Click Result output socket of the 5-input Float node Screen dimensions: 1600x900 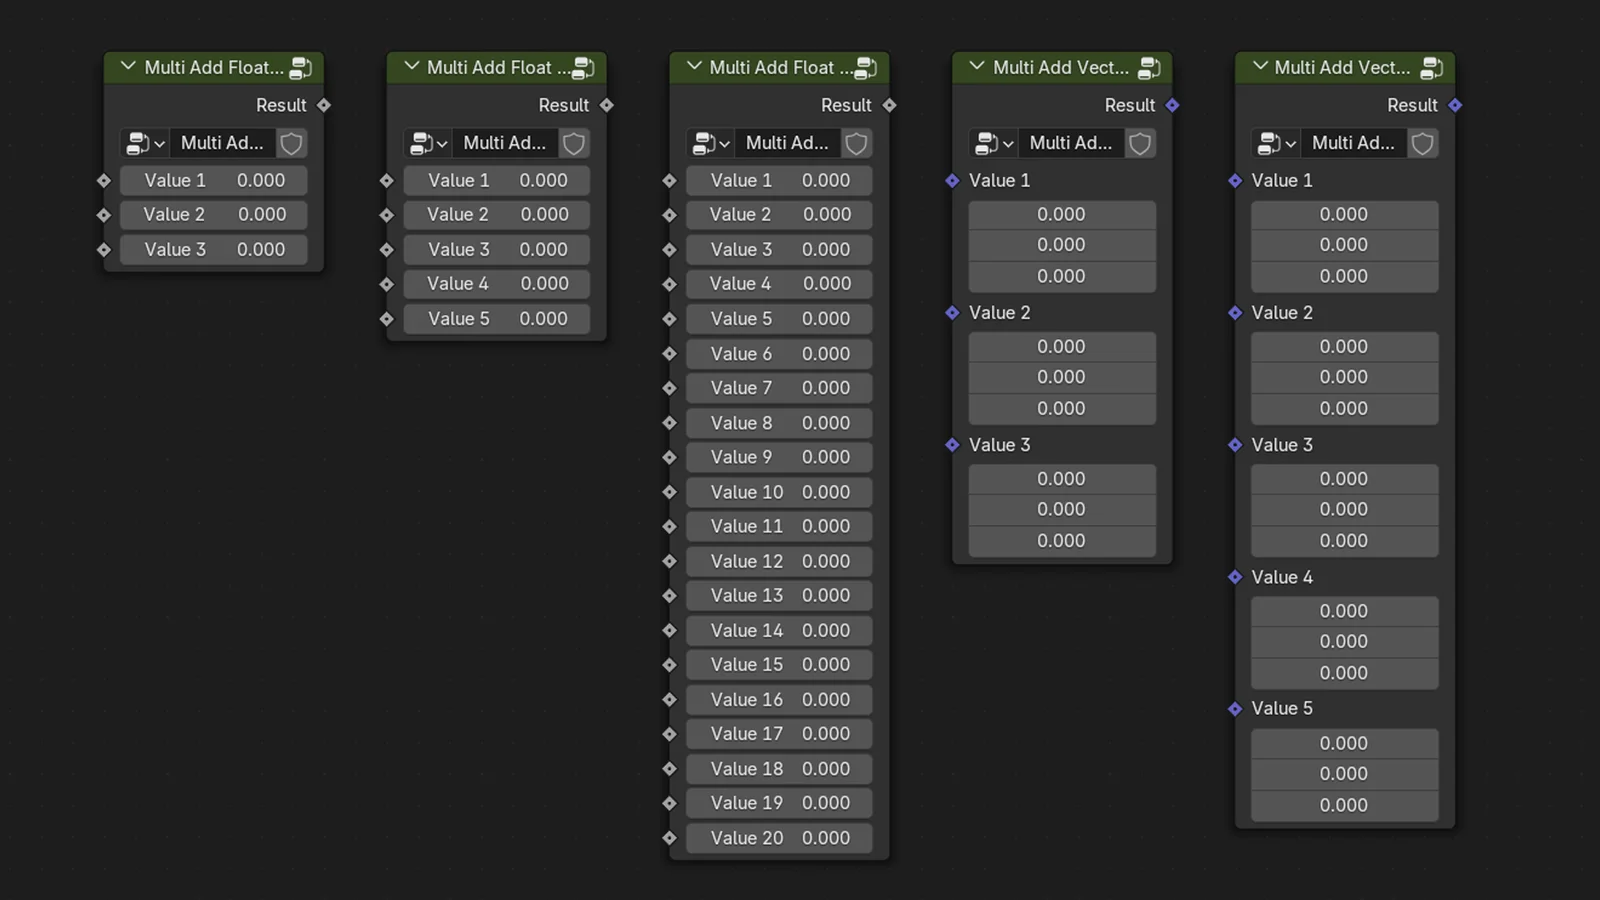[x=607, y=105]
